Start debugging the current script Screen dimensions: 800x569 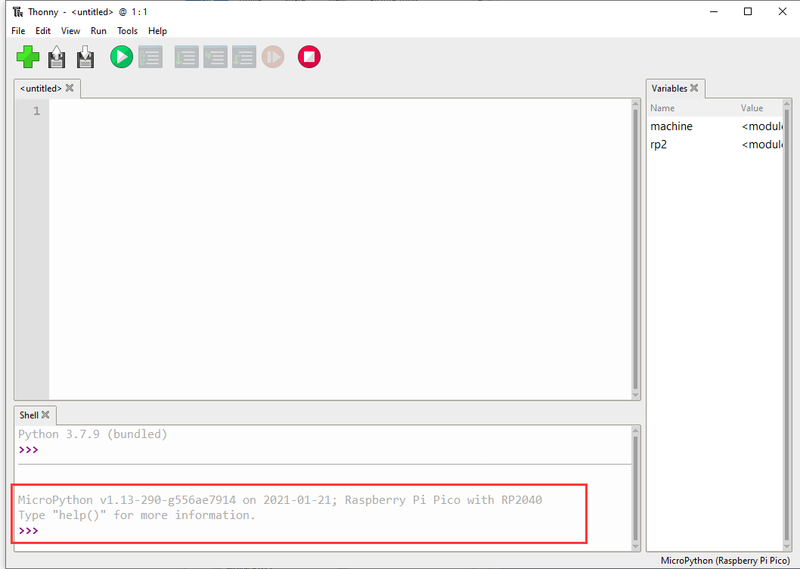(x=151, y=57)
